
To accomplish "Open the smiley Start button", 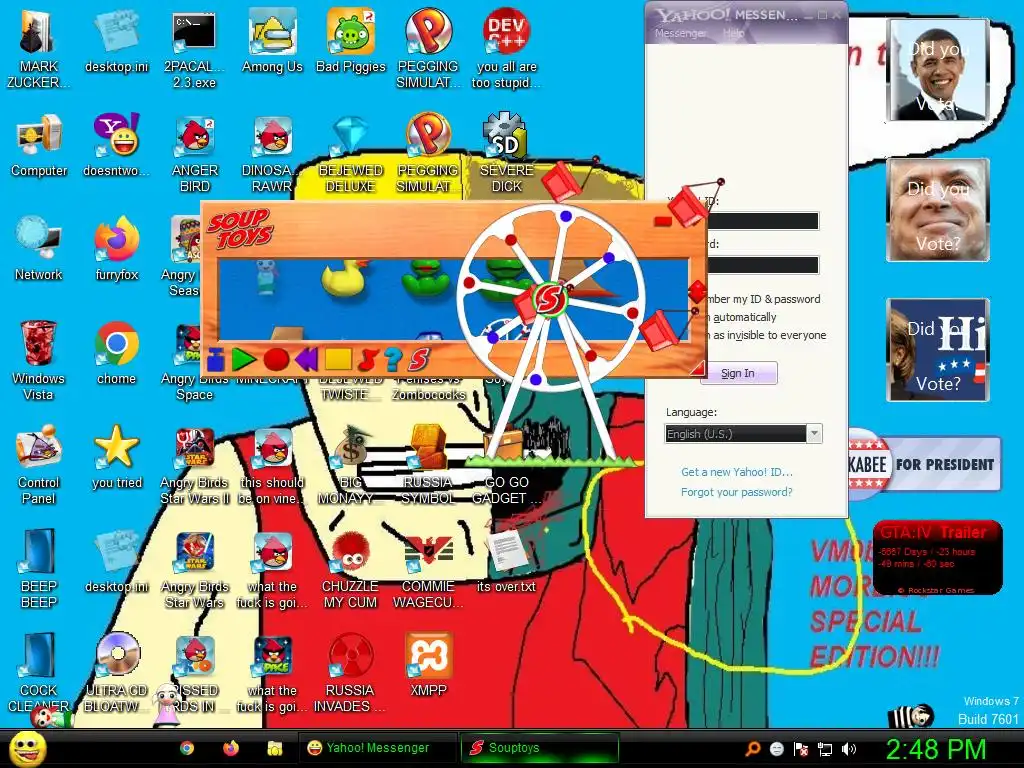I will [x=27, y=748].
